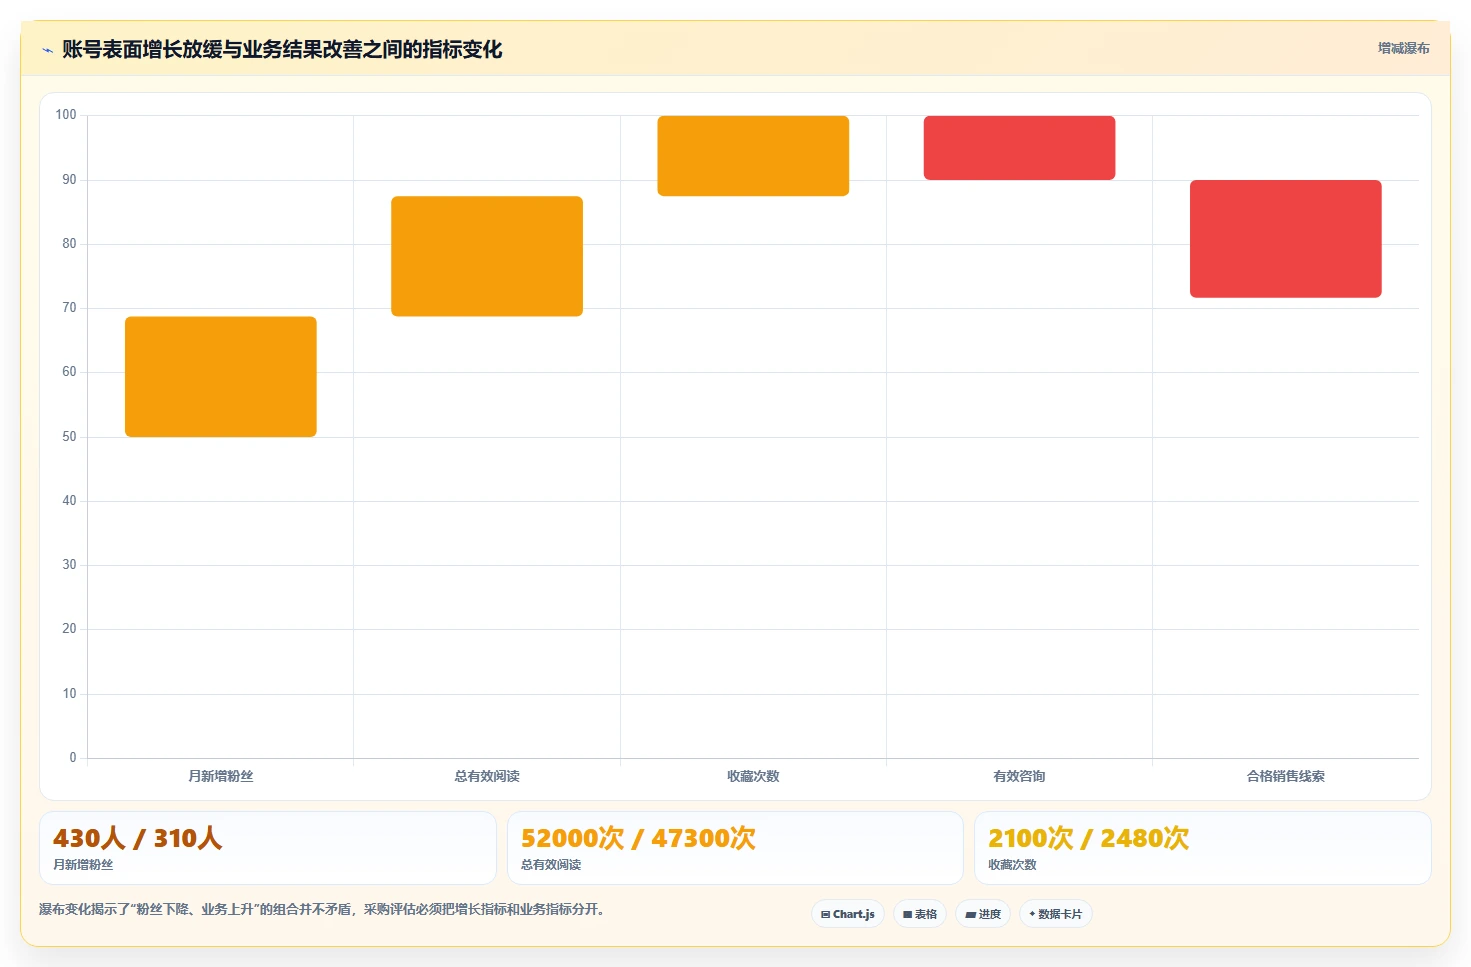
Task: Click the footnote starting with 瀑布变化揭示了
Action: click(x=323, y=909)
